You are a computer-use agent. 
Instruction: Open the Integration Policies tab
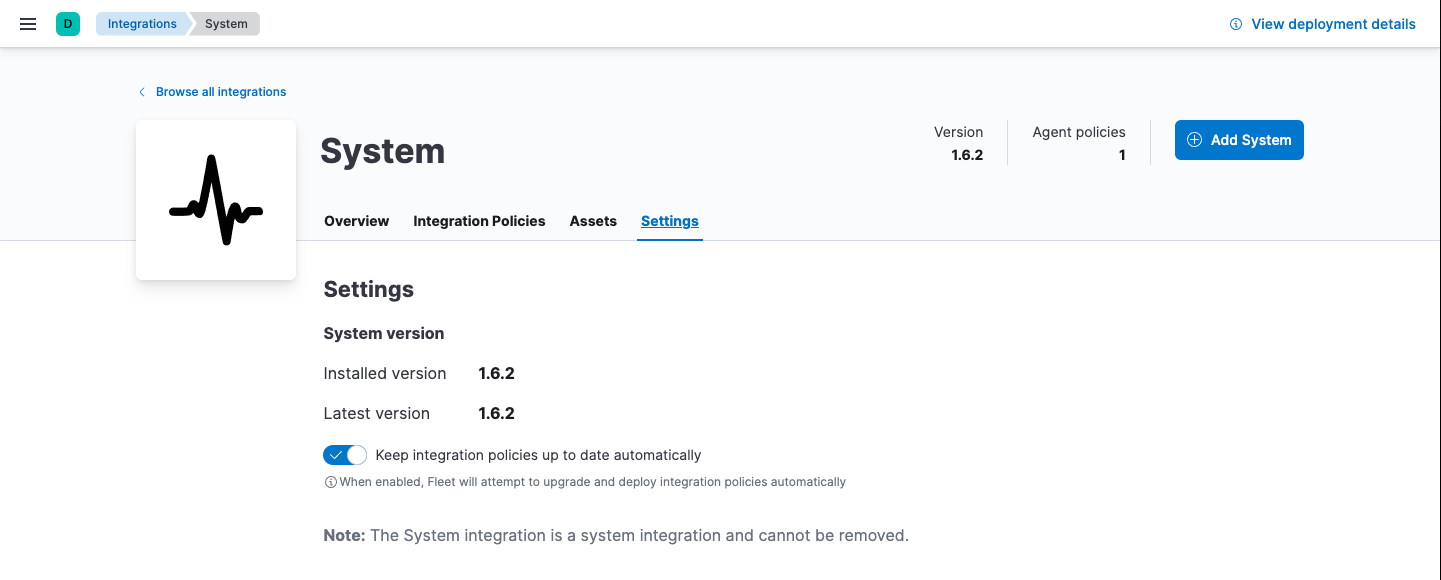point(479,221)
